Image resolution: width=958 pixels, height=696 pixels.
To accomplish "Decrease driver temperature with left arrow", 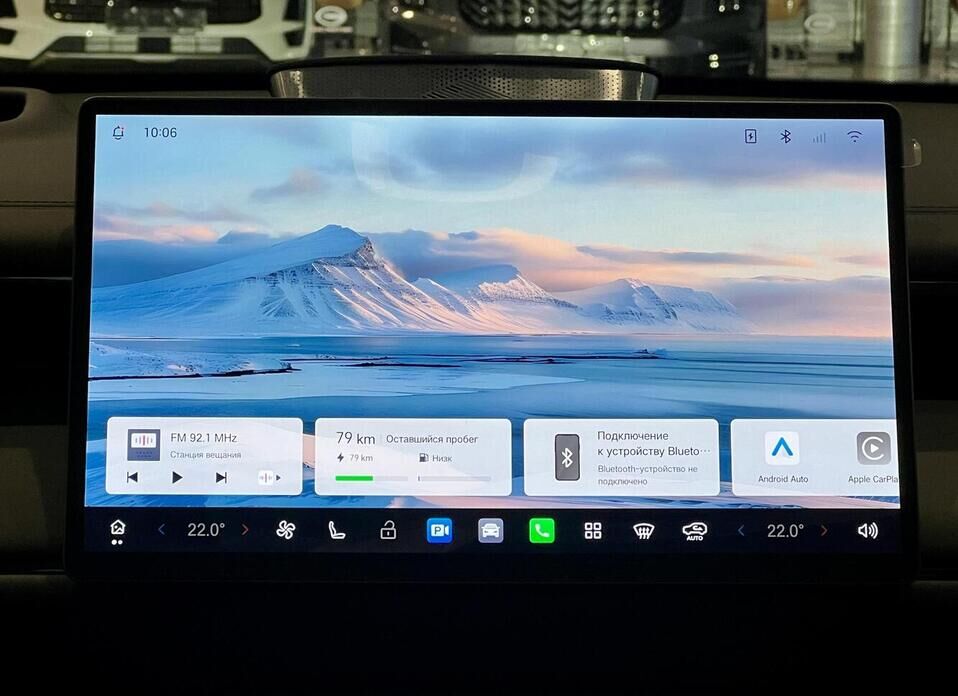I will [162, 530].
